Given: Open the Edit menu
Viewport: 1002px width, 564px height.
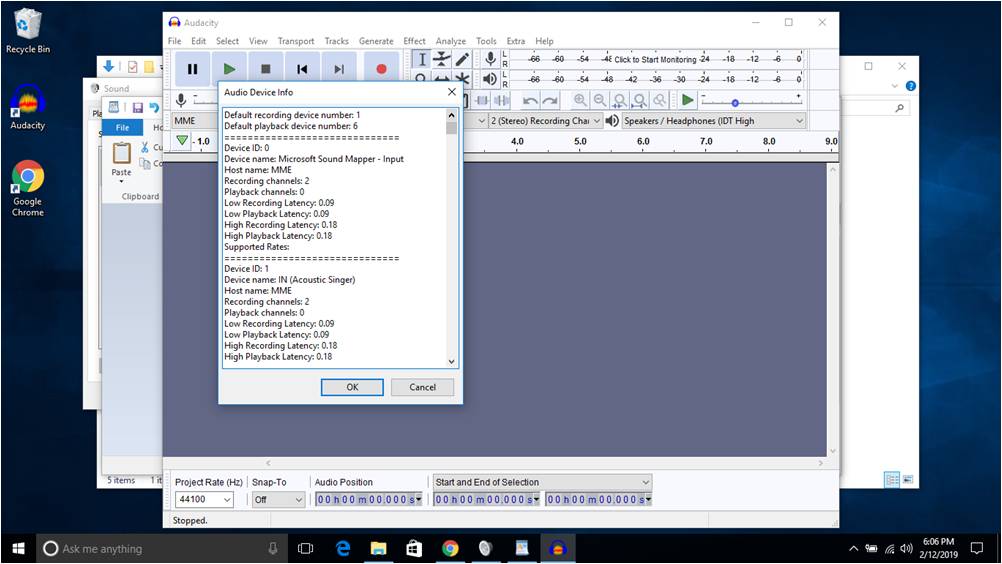Looking at the screenshot, I should point(199,41).
